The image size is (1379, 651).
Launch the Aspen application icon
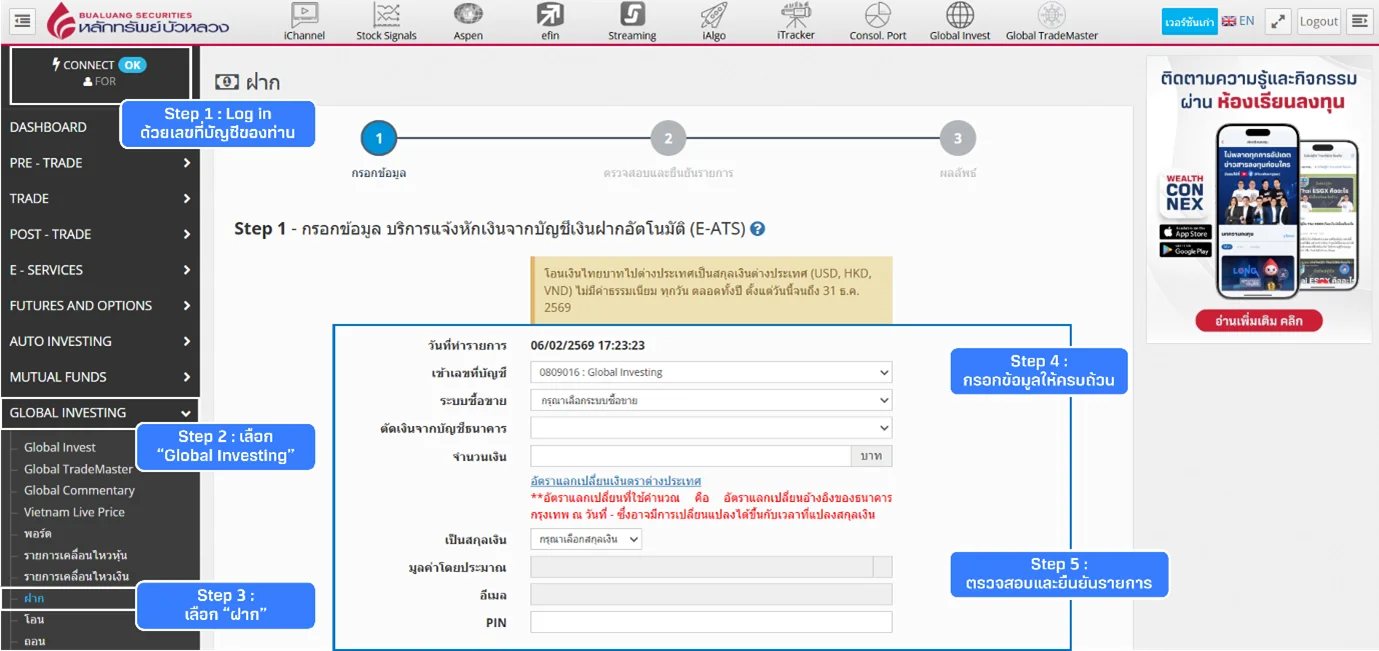coord(468,16)
